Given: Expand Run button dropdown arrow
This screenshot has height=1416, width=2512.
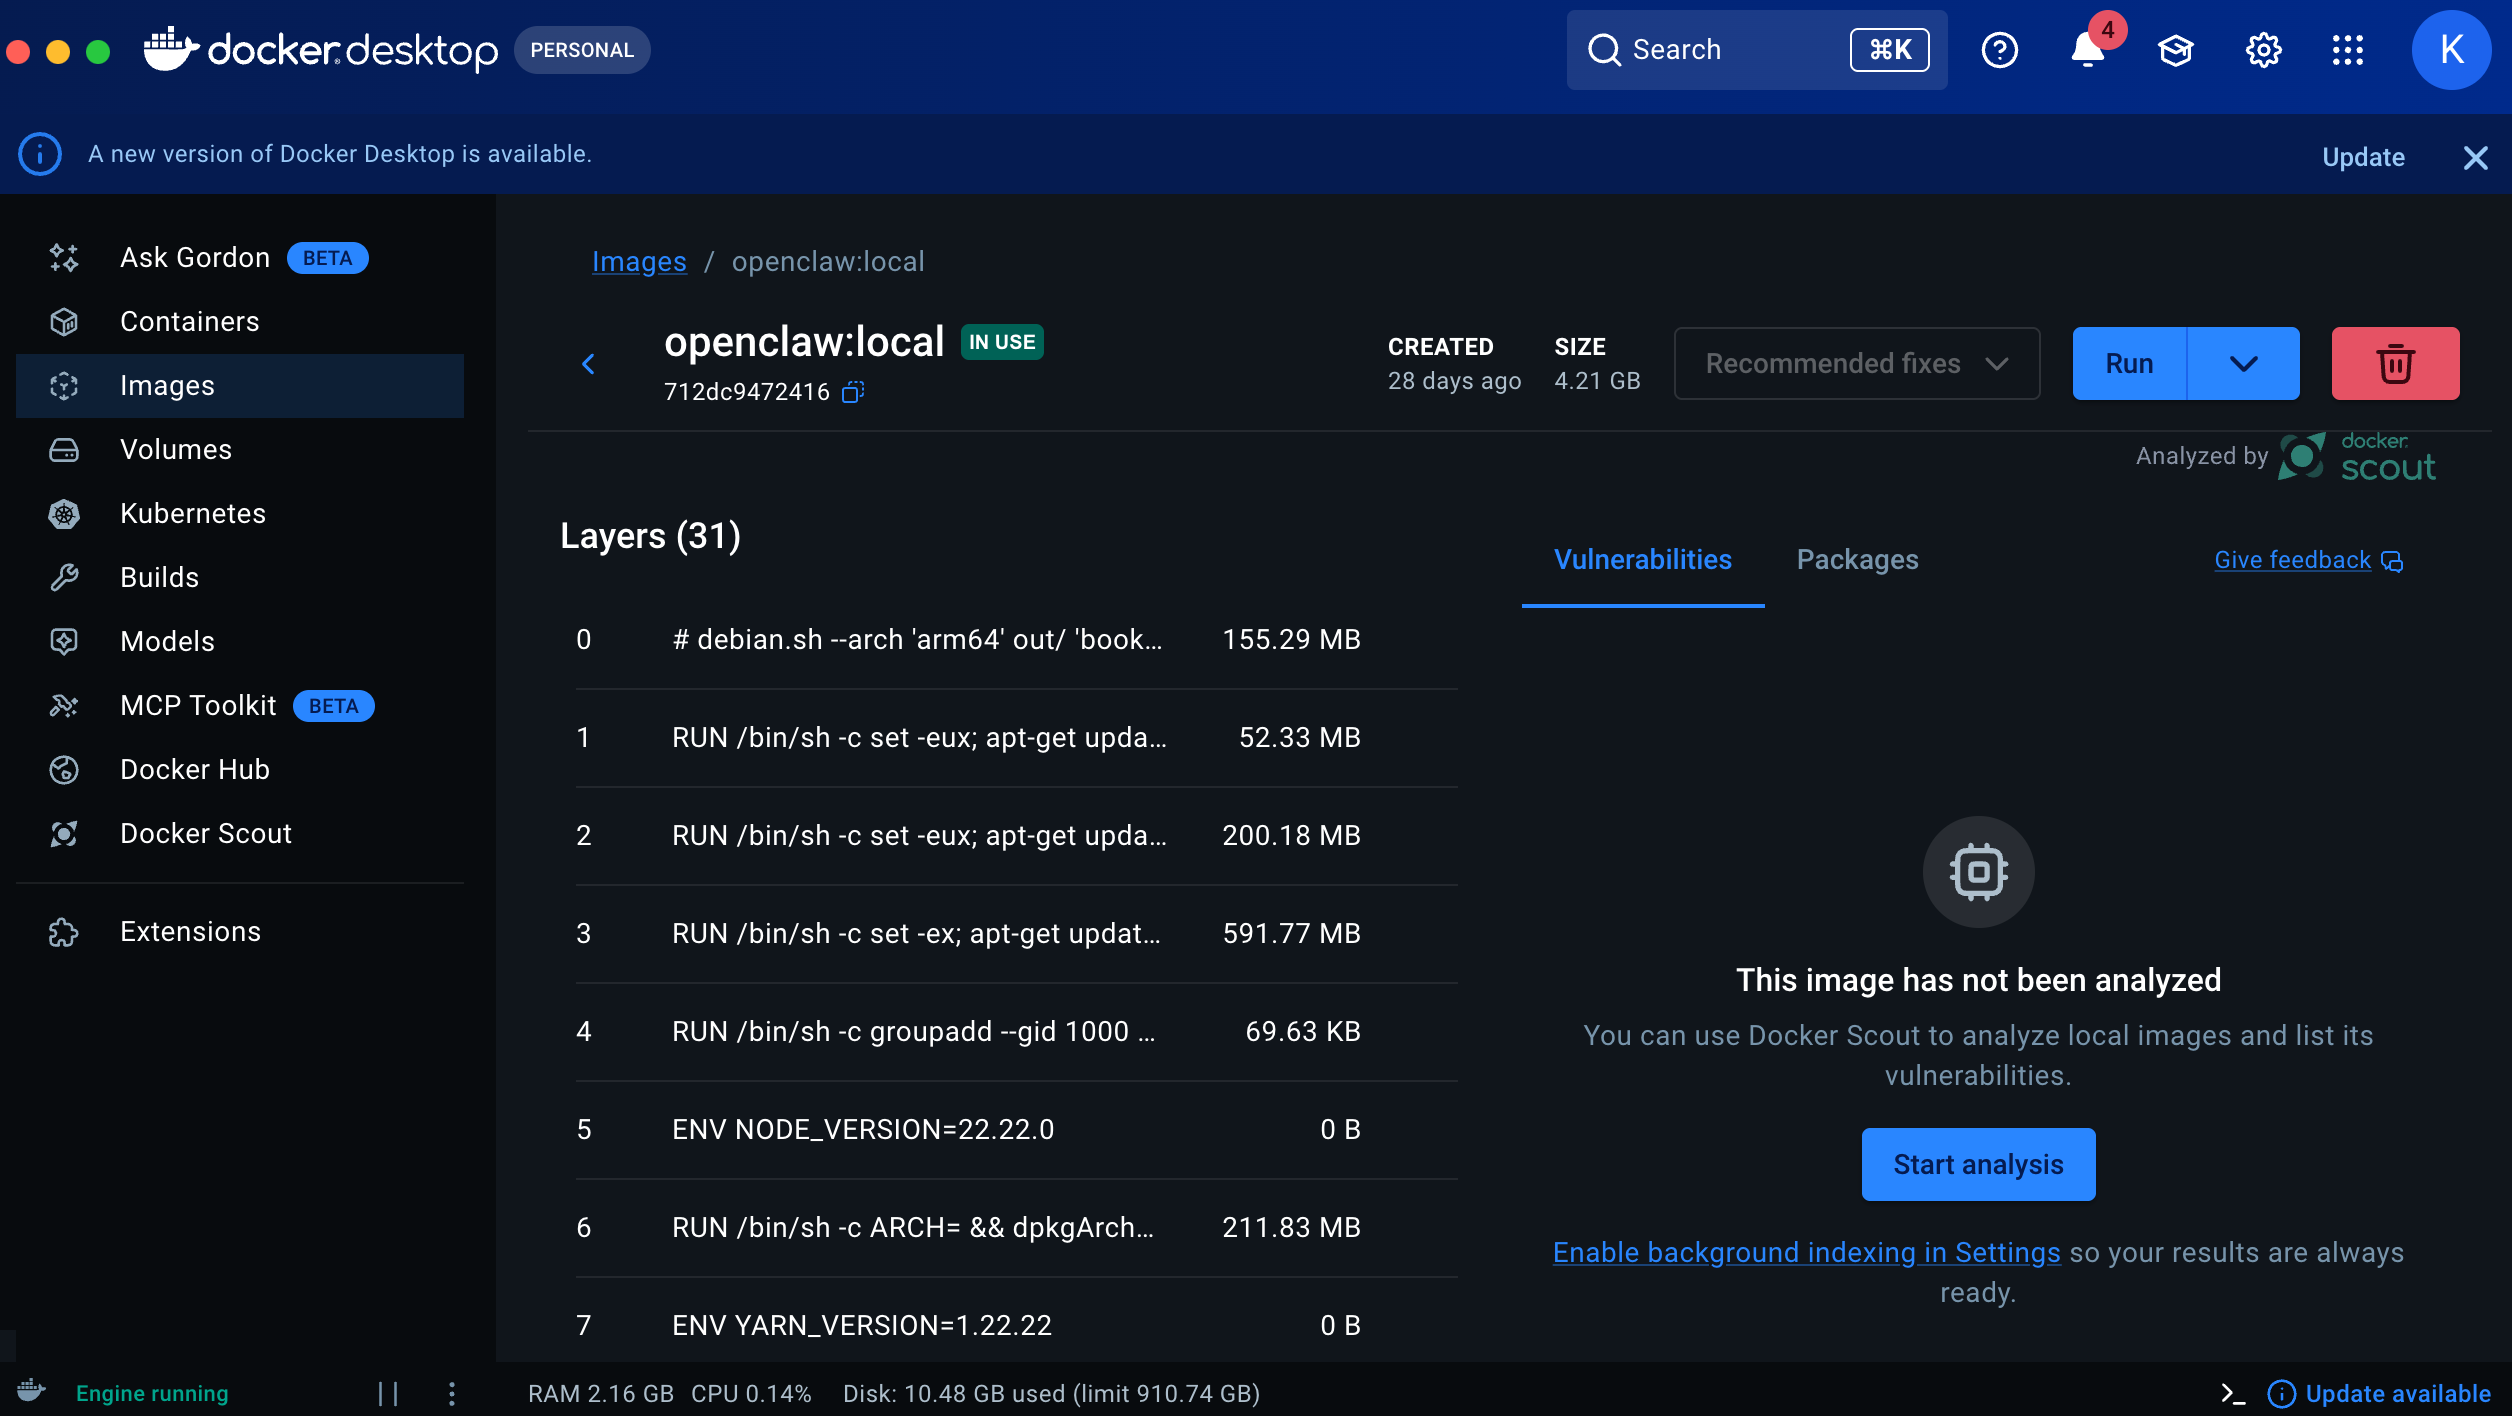Looking at the screenshot, I should (2243, 363).
